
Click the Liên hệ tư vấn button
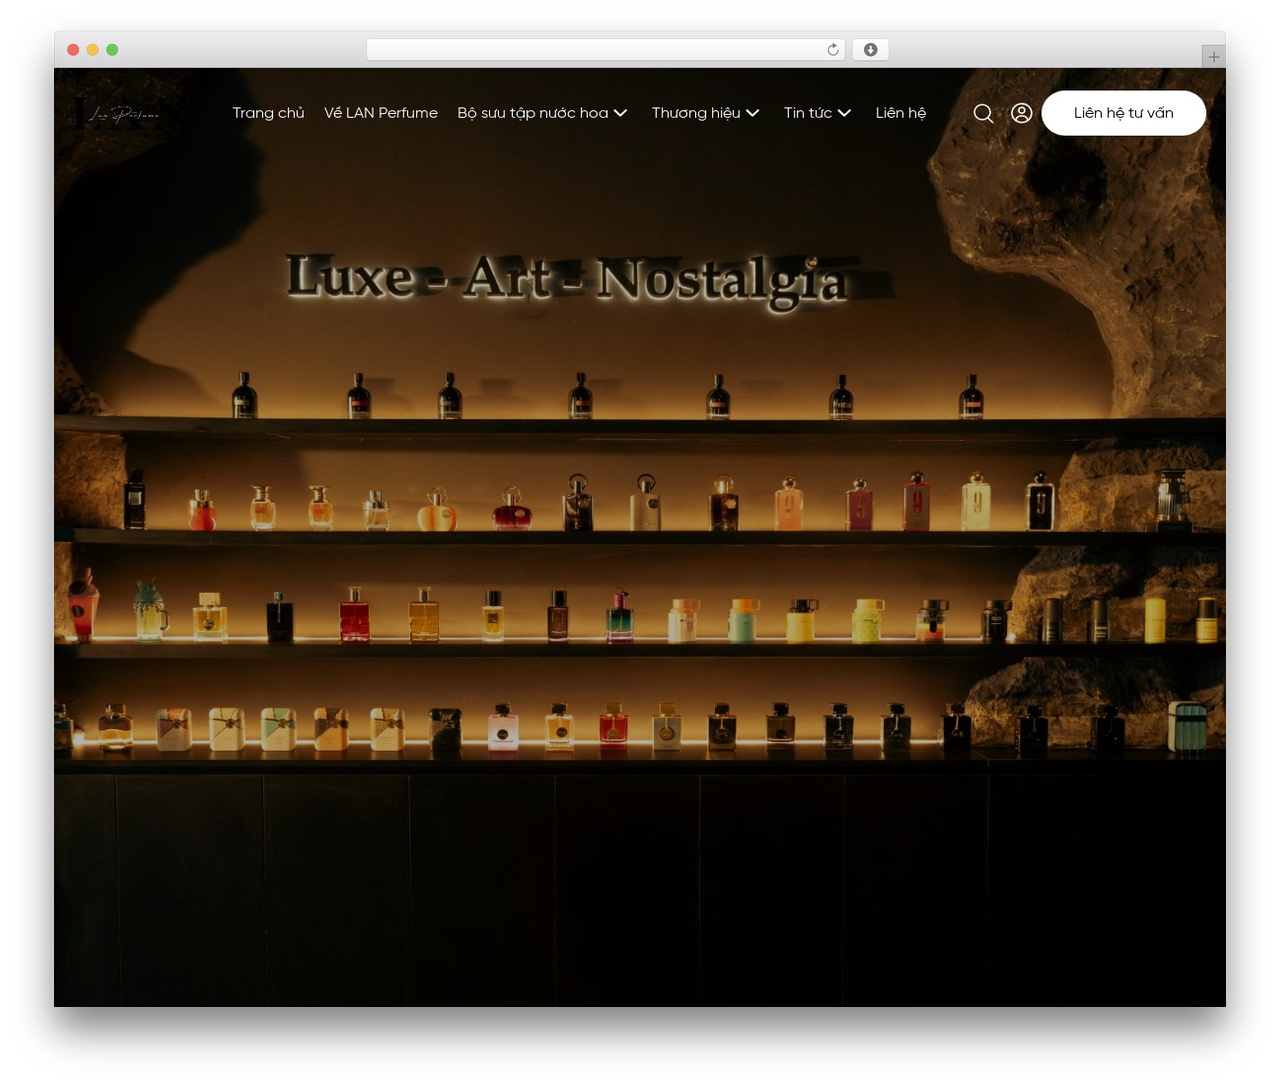tap(1123, 113)
